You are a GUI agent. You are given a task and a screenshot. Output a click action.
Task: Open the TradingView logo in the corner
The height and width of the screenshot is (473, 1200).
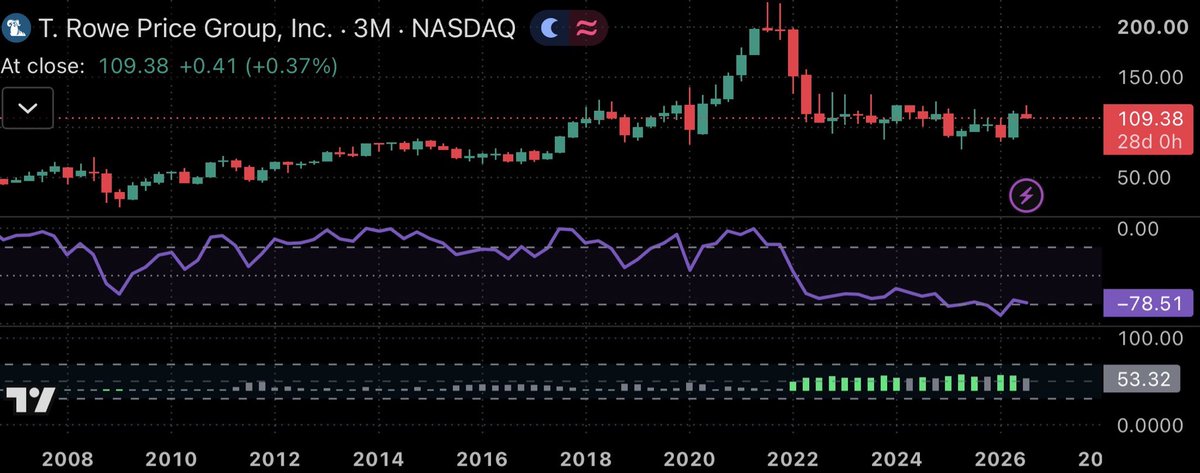click(30, 402)
